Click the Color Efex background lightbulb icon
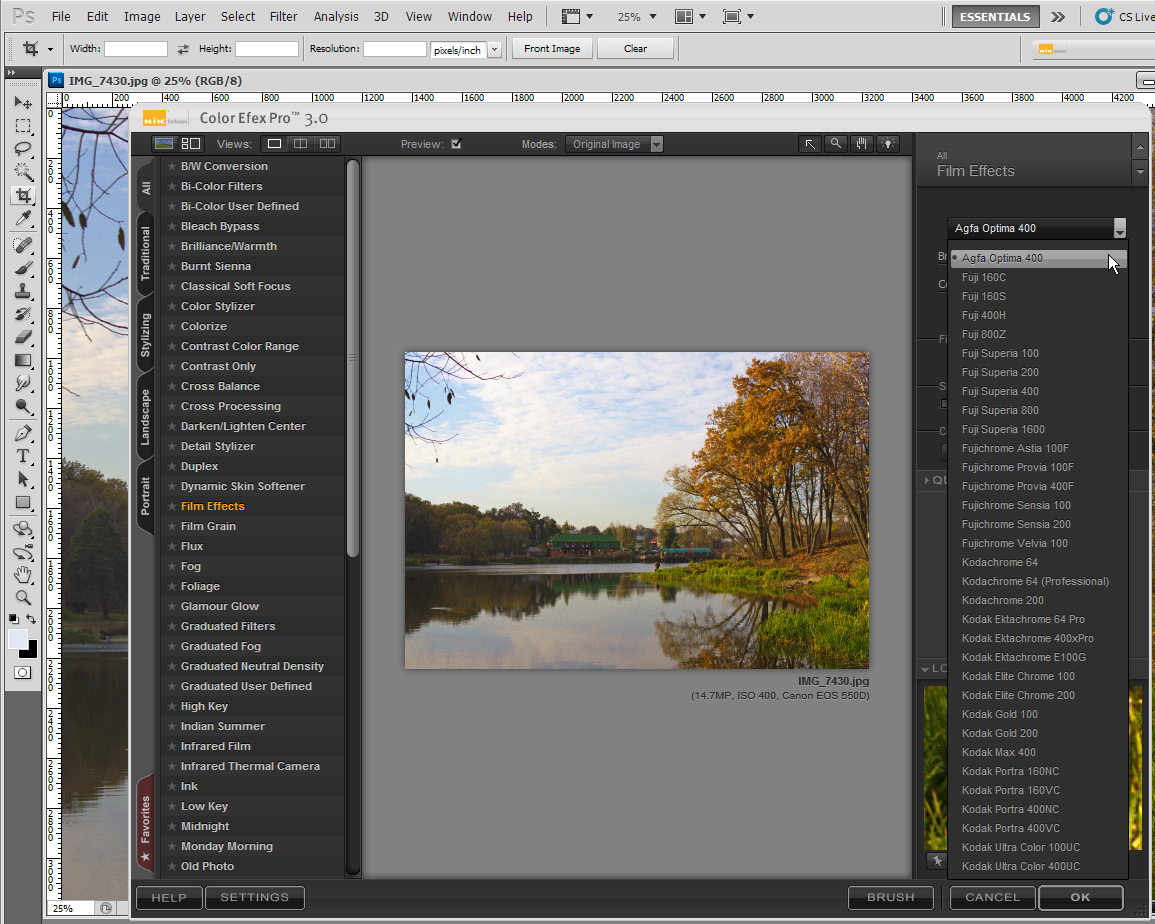1155x924 pixels. click(x=888, y=144)
